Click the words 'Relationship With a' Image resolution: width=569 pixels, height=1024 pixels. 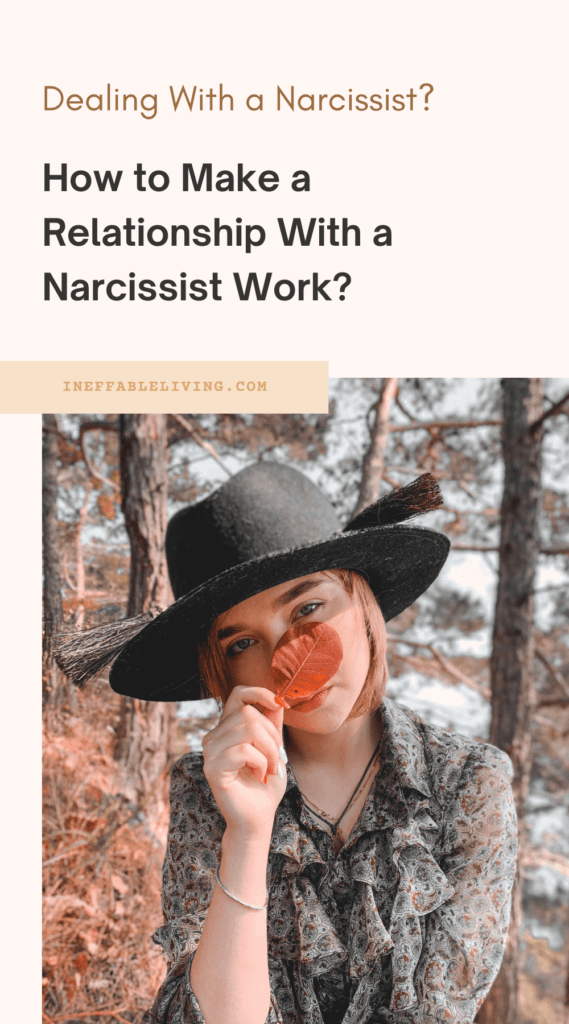point(218,233)
